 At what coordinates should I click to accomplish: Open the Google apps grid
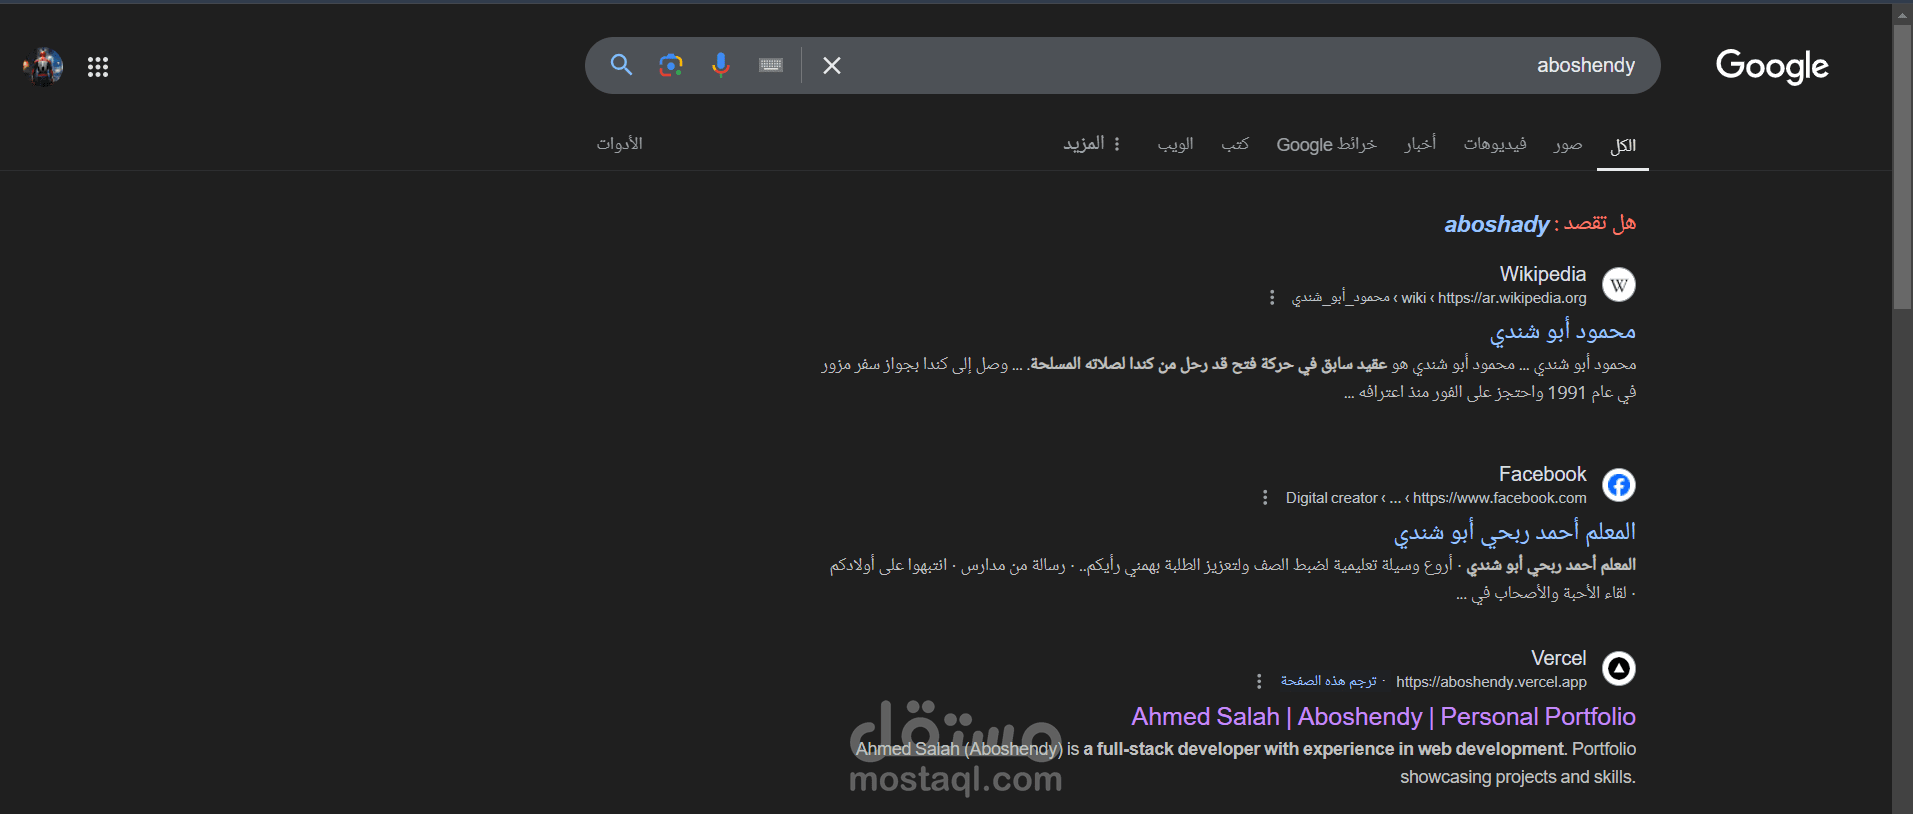click(x=98, y=67)
